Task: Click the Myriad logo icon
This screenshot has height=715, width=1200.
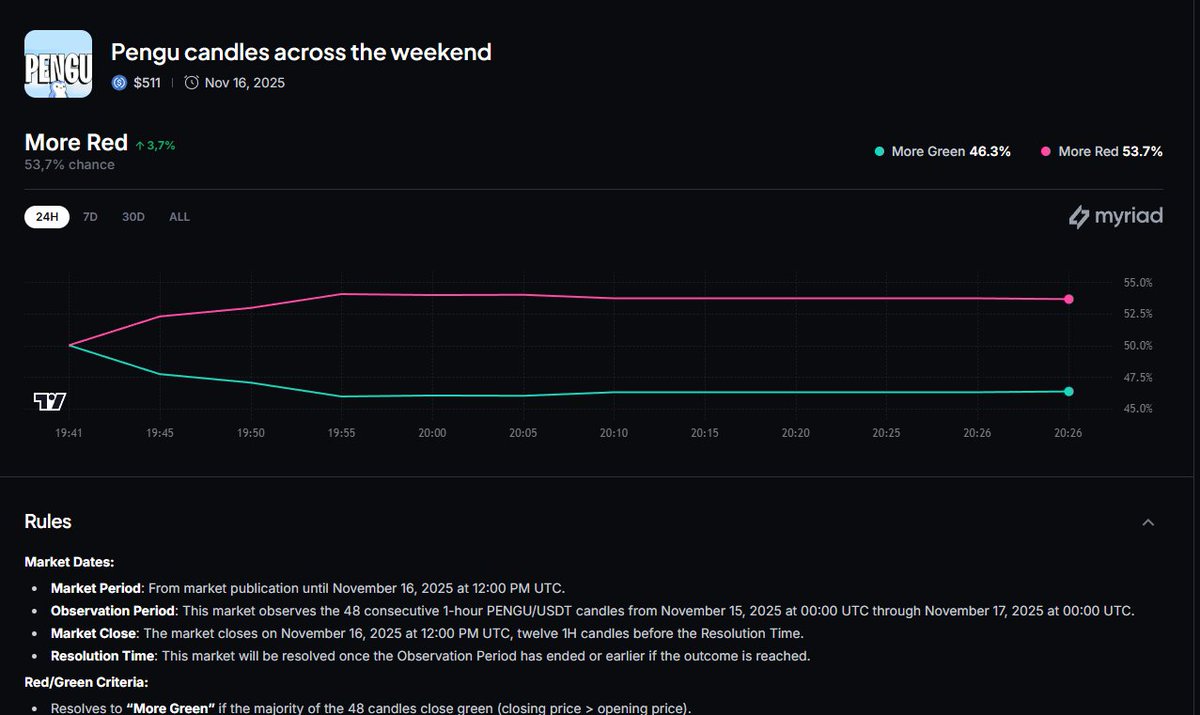Action: click(1079, 217)
